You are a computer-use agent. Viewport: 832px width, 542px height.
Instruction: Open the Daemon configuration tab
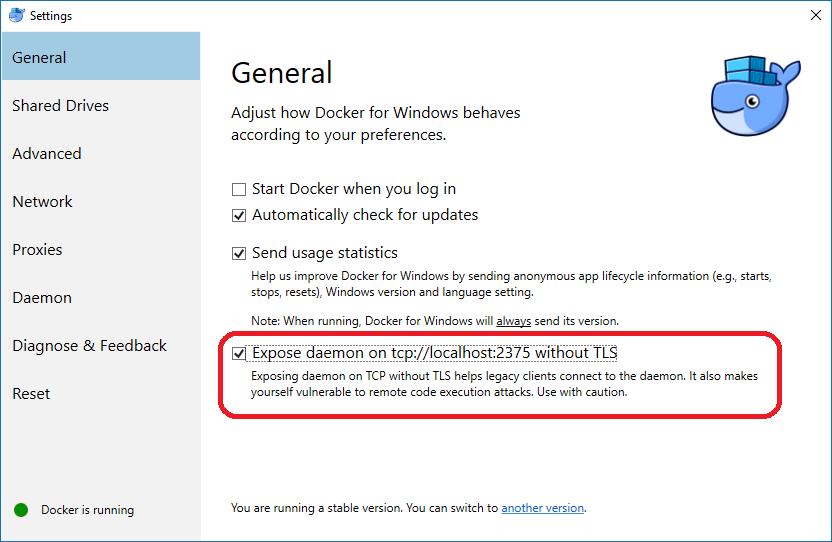[x=42, y=298]
